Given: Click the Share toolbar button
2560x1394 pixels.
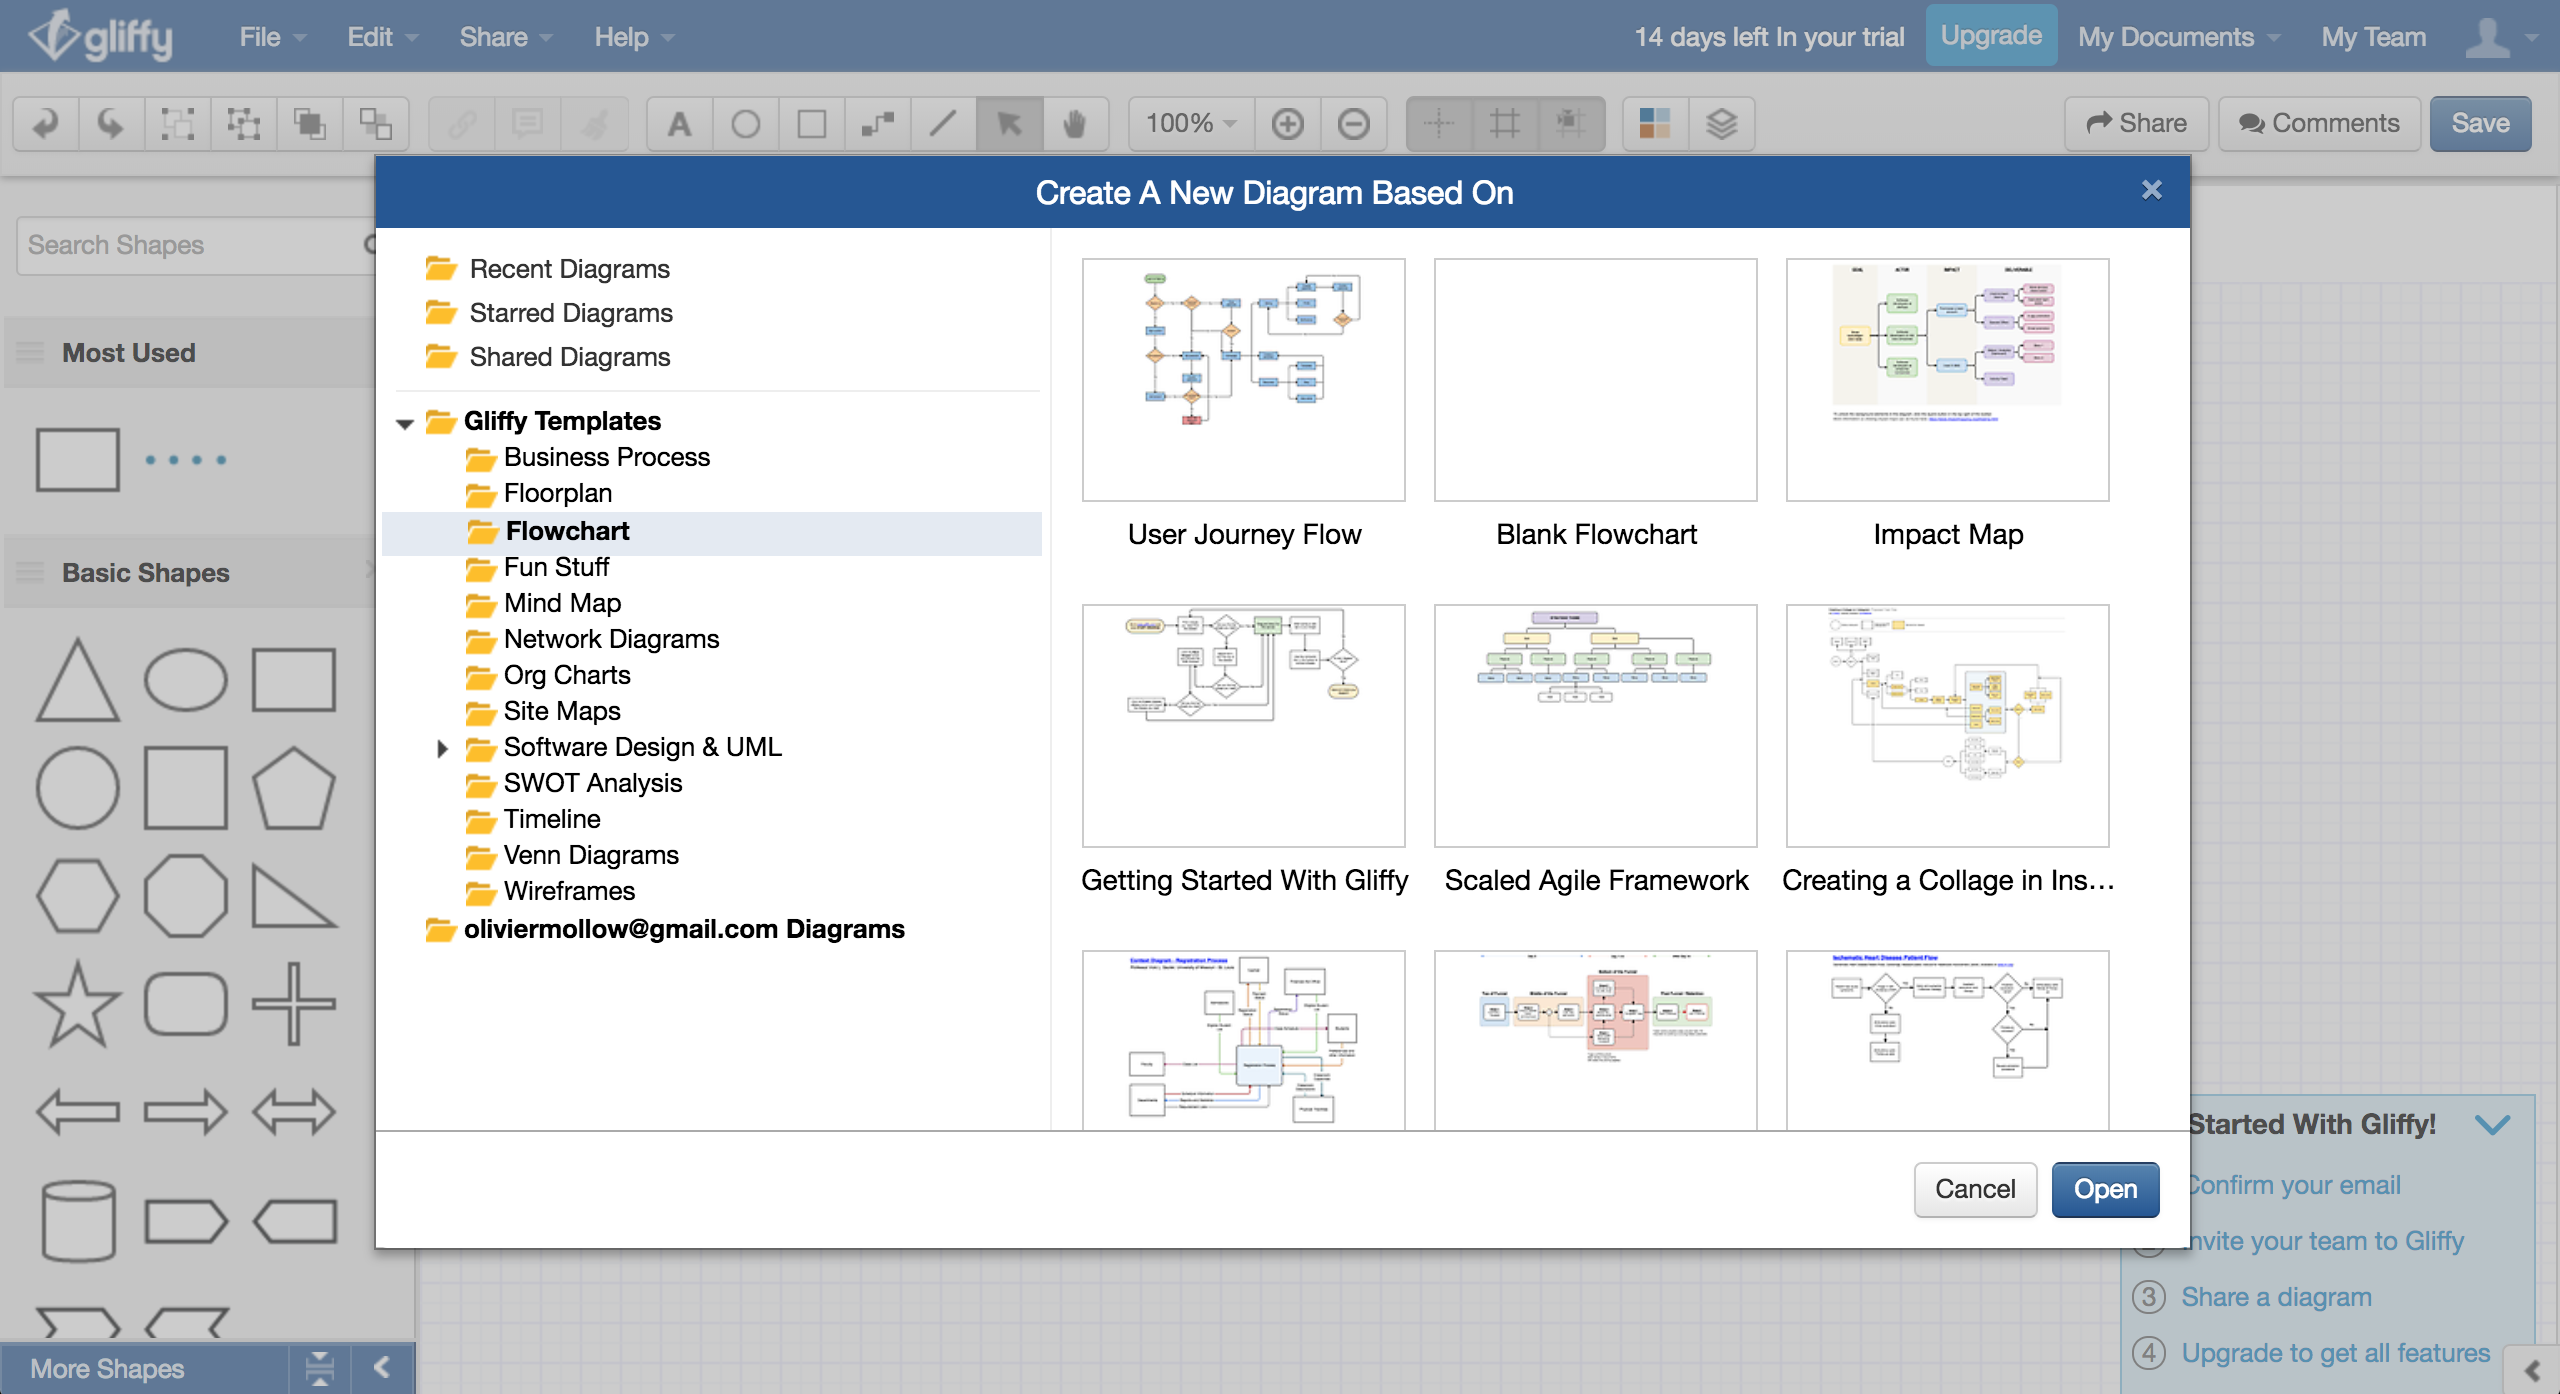Looking at the screenshot, I should [2136, 123].
